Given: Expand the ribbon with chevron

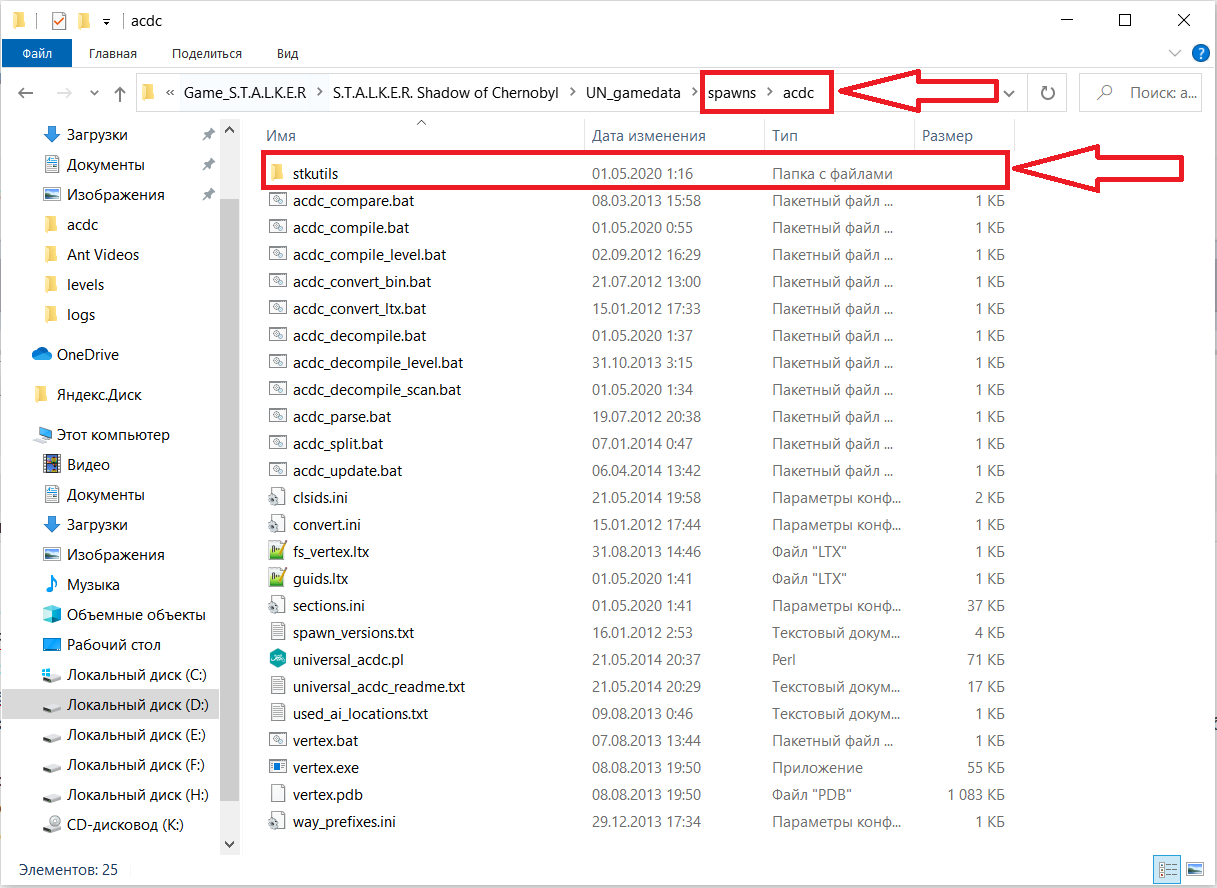Looking at the screenshot, I should [1175, 53].
